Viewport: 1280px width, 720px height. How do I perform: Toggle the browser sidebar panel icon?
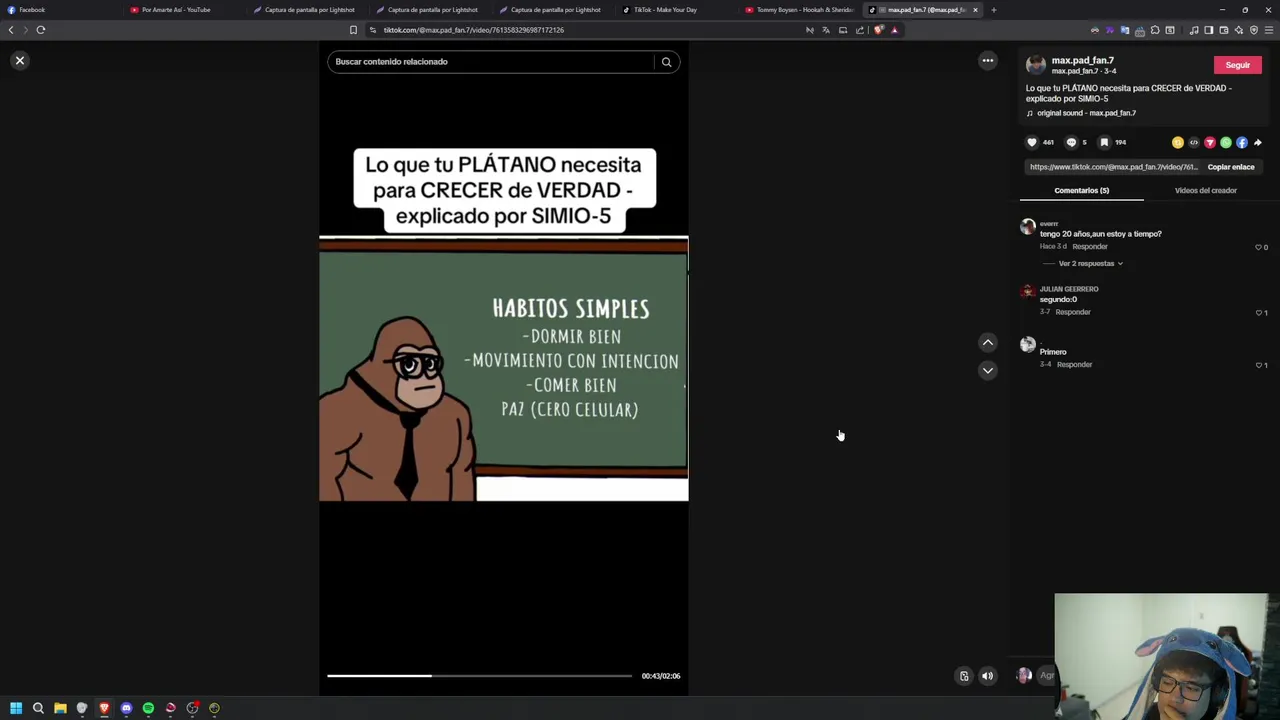click(x=1208, y=30)
